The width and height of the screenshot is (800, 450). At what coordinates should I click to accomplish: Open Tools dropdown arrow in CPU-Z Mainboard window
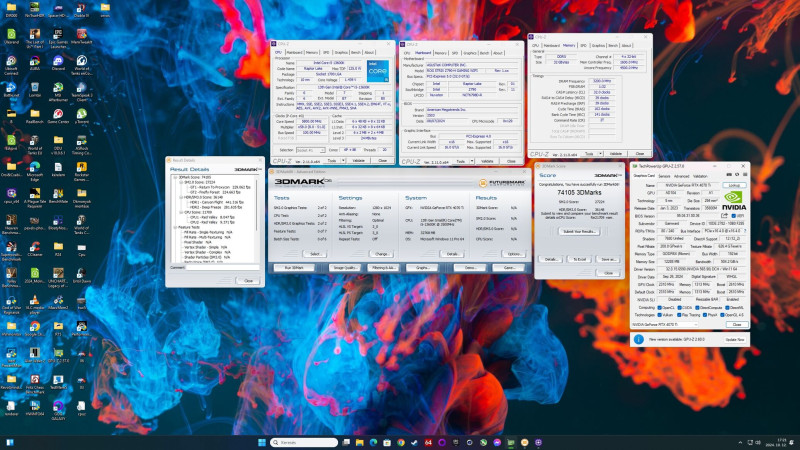(472, 161)
